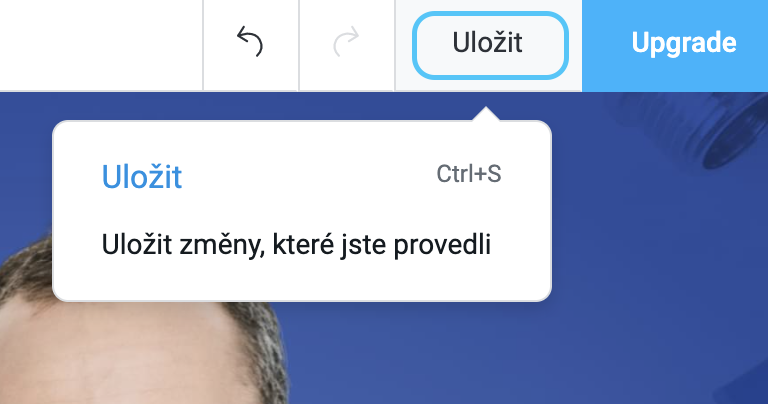Viewport: 768px width, 404px height.
Task: Click the greyed-out redo arrow icon
Action: coord(346,42)
